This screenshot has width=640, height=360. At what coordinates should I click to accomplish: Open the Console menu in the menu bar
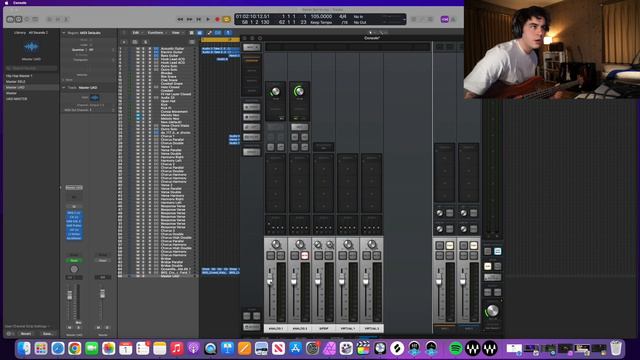(20, 2)
